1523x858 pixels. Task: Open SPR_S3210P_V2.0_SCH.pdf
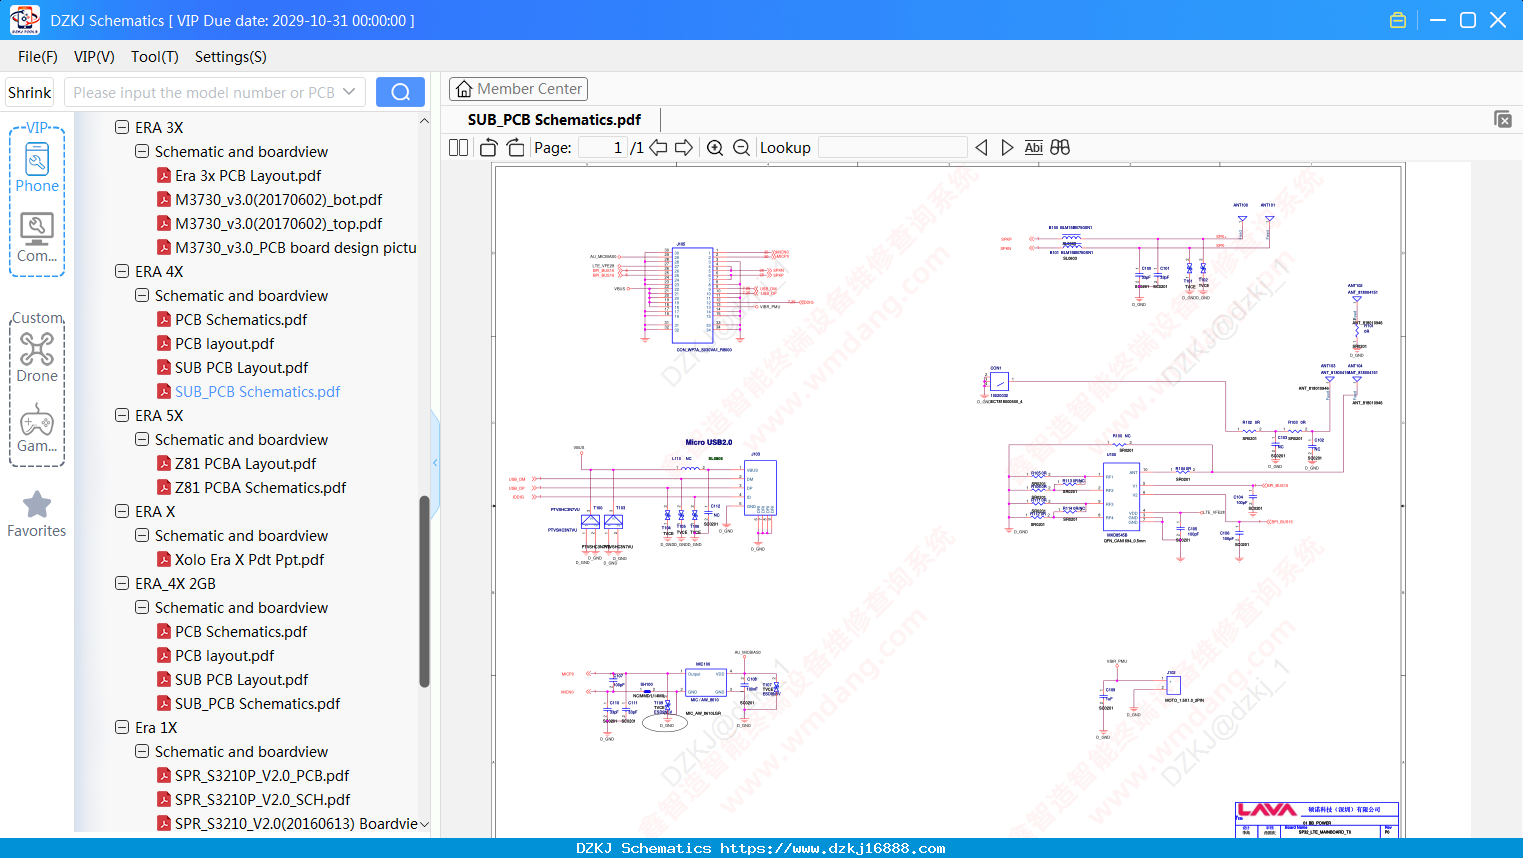(263, 799)
